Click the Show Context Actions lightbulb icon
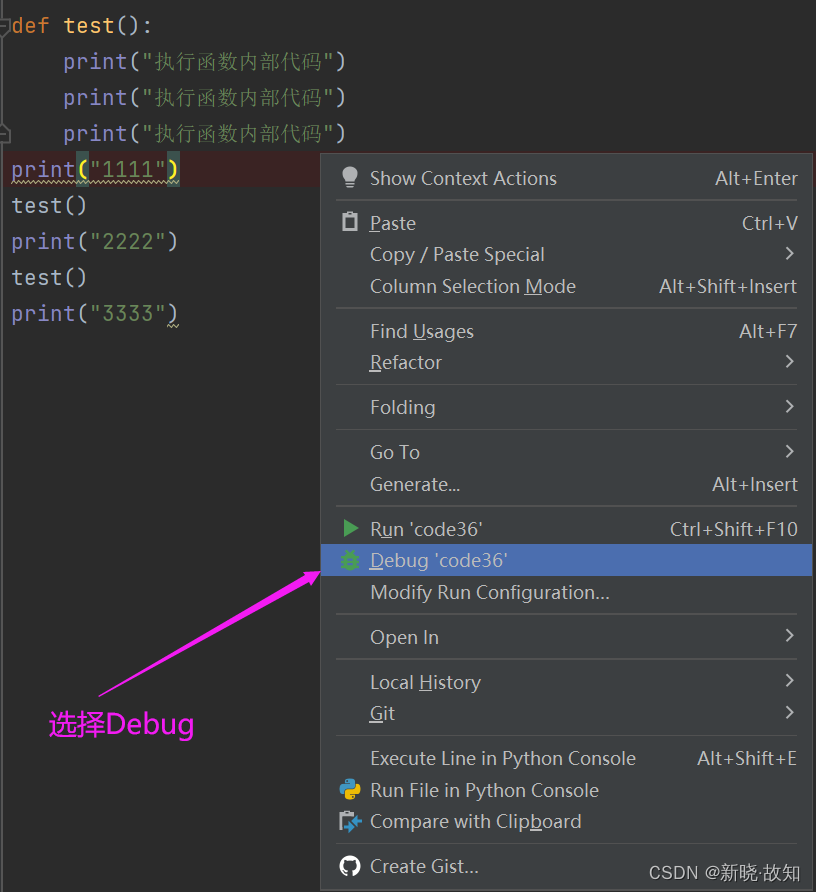The width and height of the screenshot is (816, 892). [349, 177]
